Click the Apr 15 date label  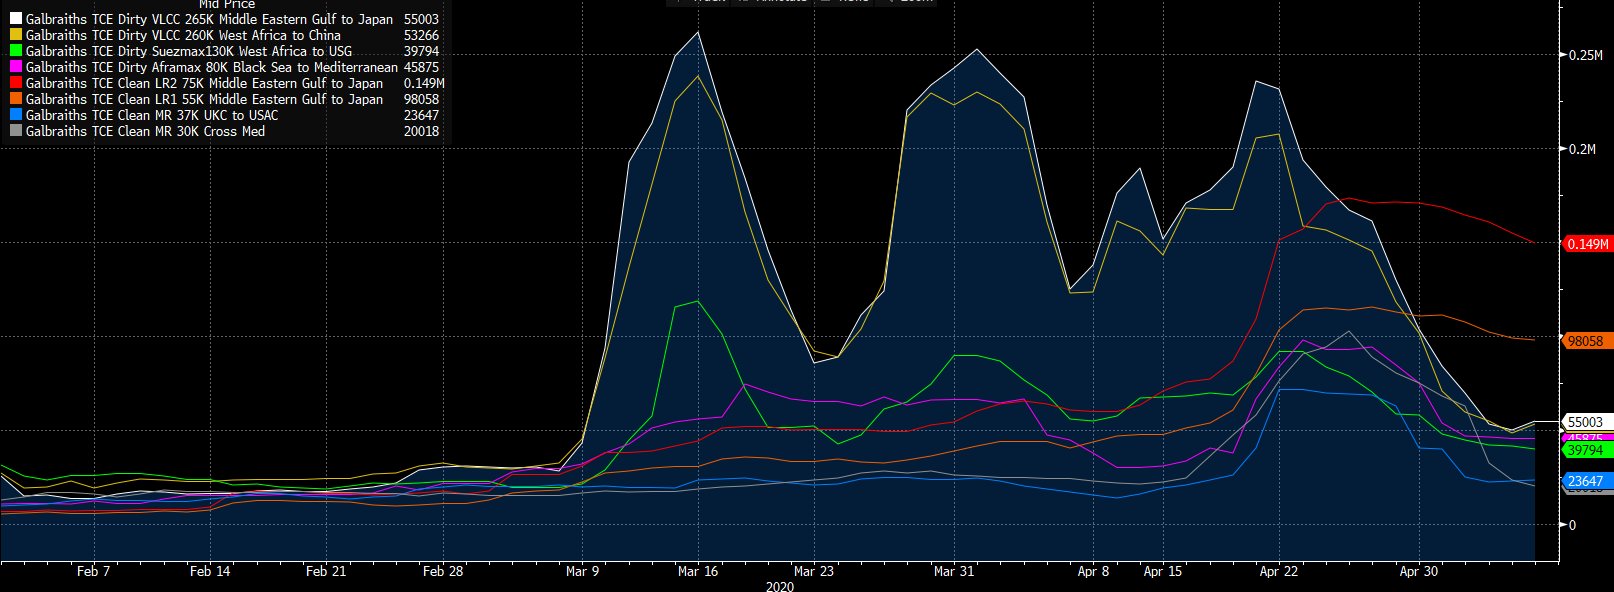(1163, 572)
